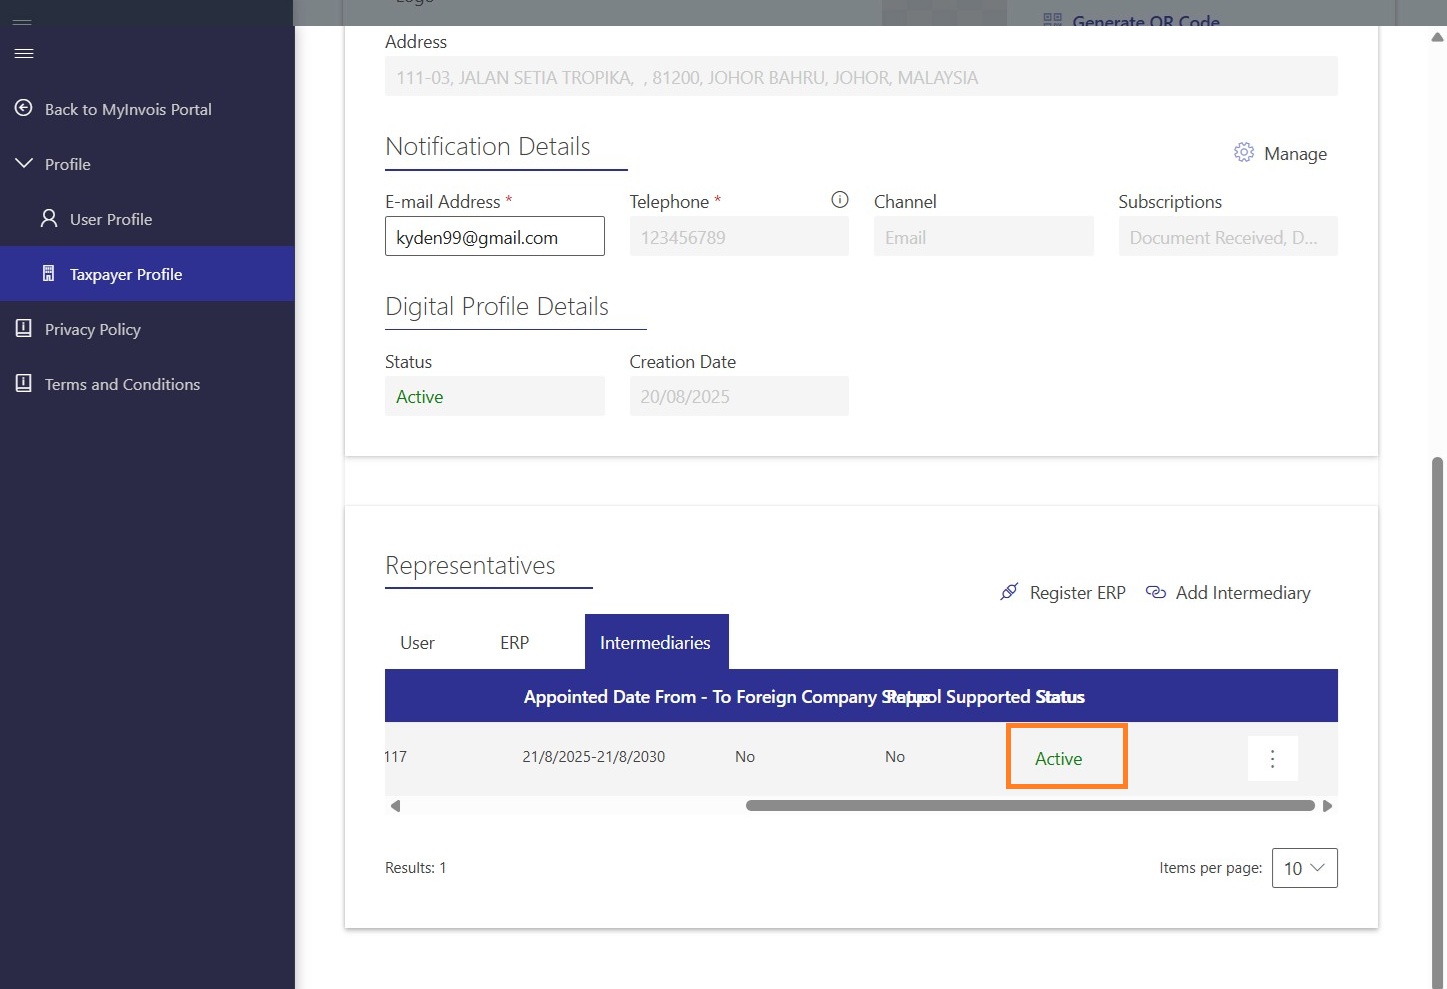This screenshot has width=1447, height=989.
Task: Click the Telephone info icon
Action: [x=840, y=200]
